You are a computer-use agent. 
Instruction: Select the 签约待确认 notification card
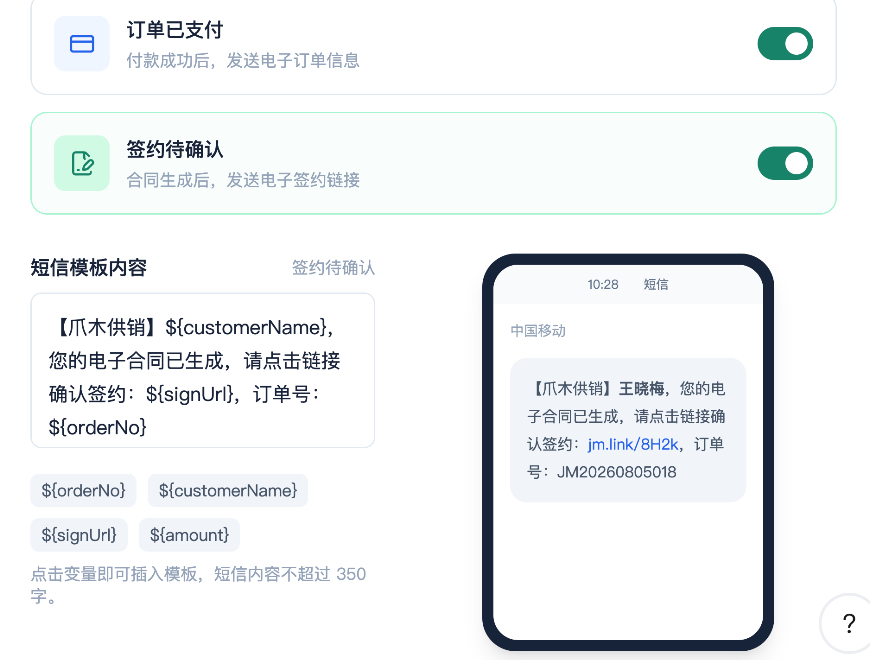click(433, 163)
